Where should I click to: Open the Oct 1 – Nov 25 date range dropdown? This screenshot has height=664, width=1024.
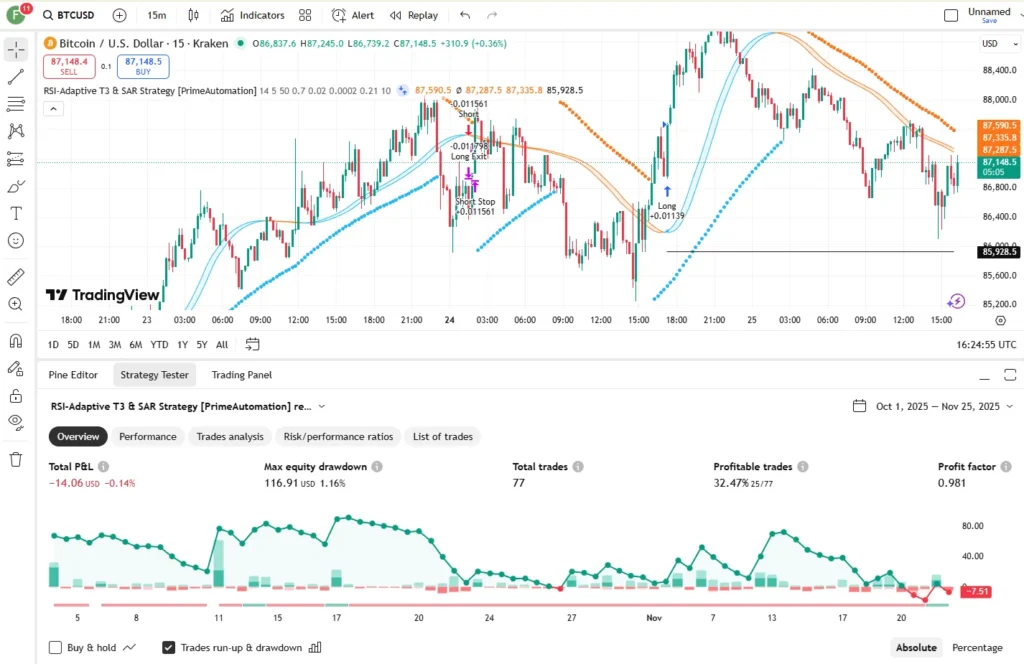(933, 406)
